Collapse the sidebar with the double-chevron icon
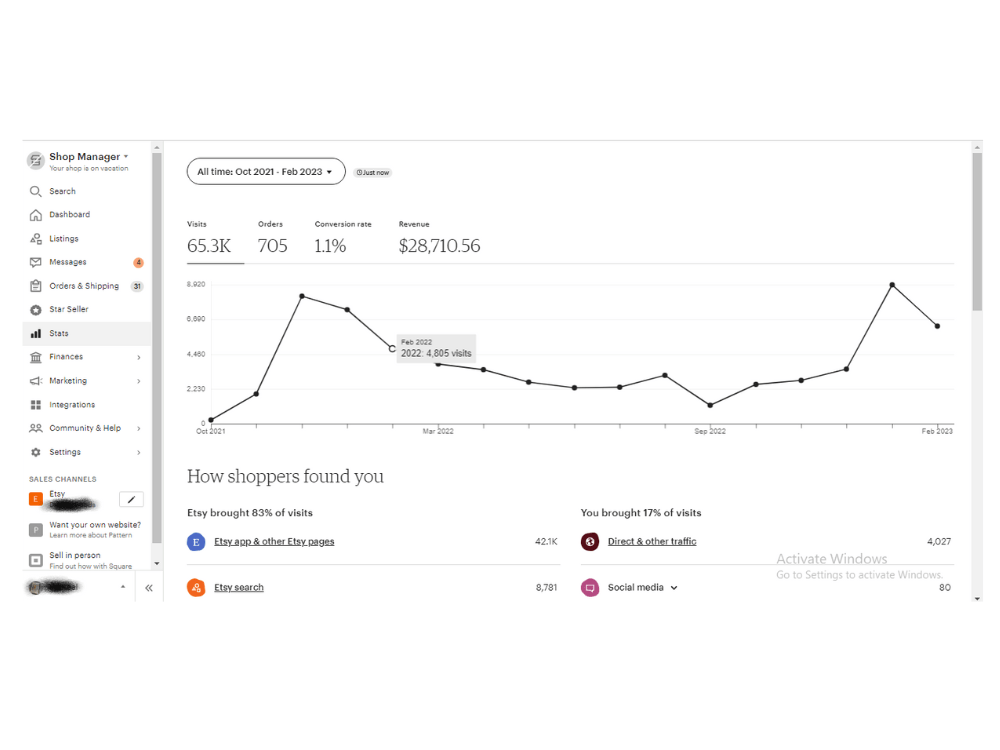This screenshot has width=1000, height=750. click(149, 588)
